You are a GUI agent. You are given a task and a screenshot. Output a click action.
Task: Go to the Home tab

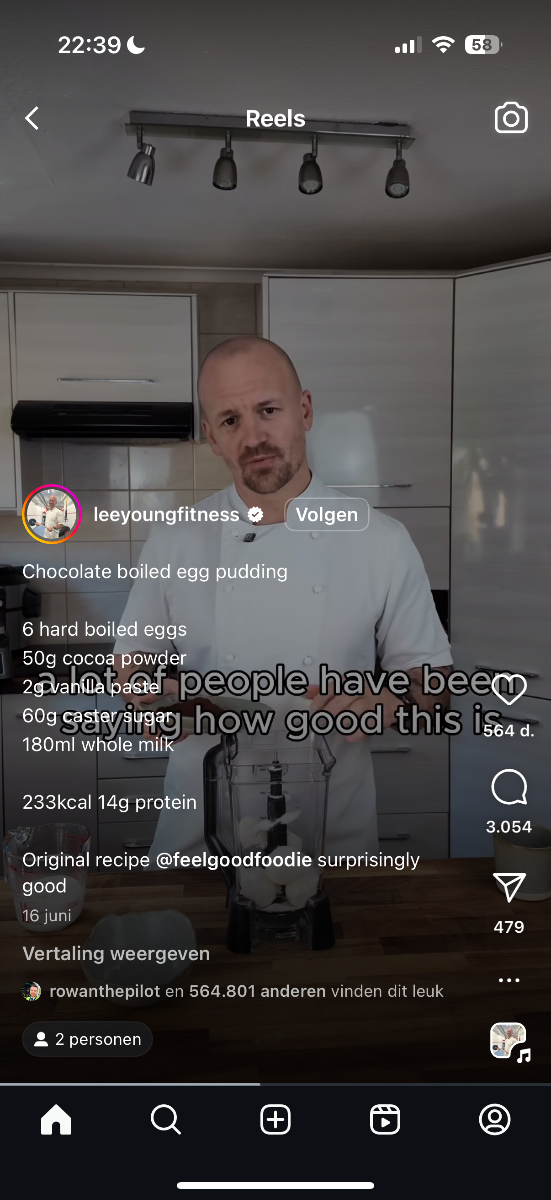(56, 1120)
